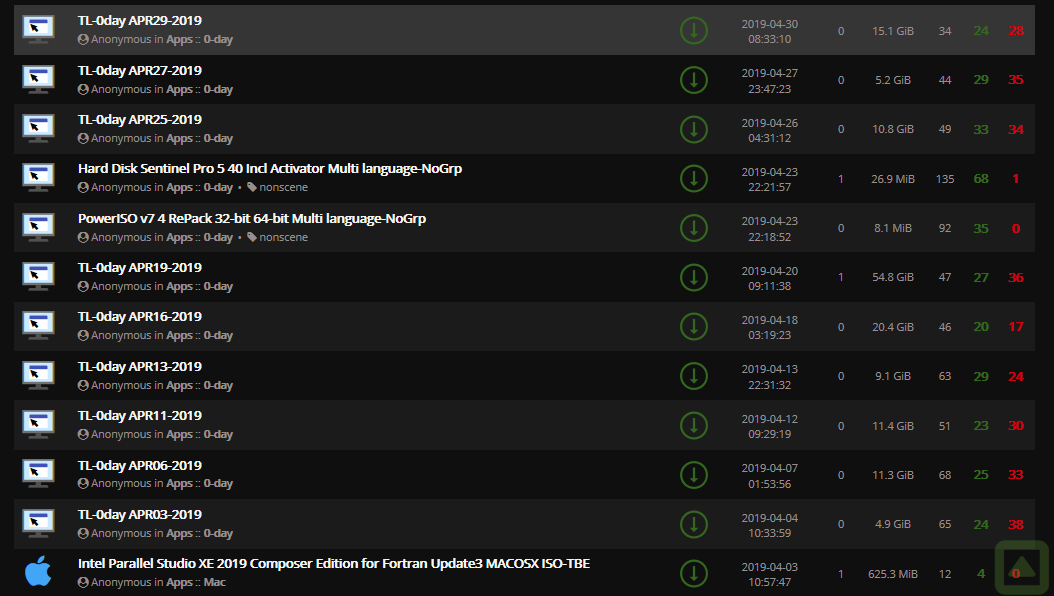Click the Mac category link in Intel row

pos(214,583)
